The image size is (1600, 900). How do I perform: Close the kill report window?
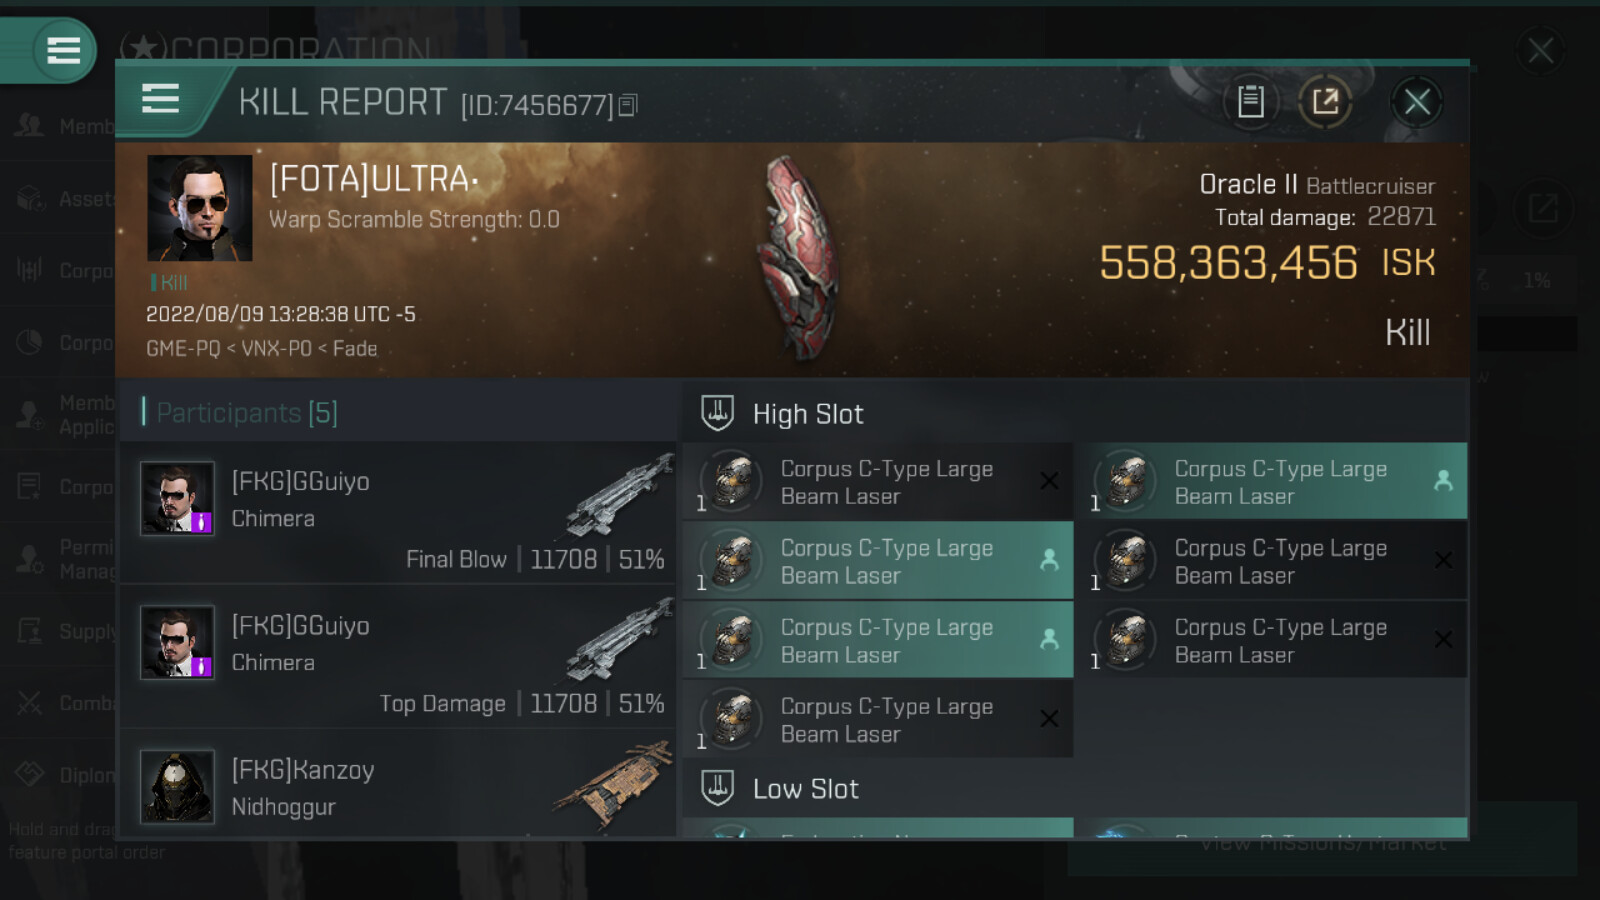[1417, 101]
